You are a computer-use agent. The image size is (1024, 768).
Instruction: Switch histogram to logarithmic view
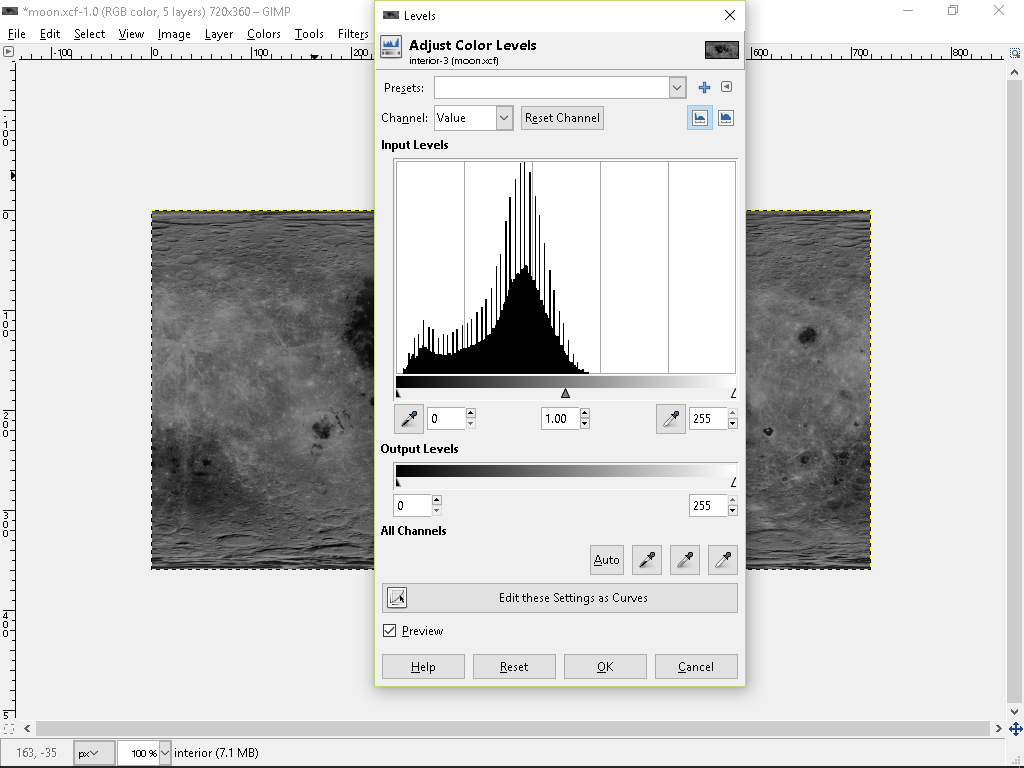click(x=726, y=117)
